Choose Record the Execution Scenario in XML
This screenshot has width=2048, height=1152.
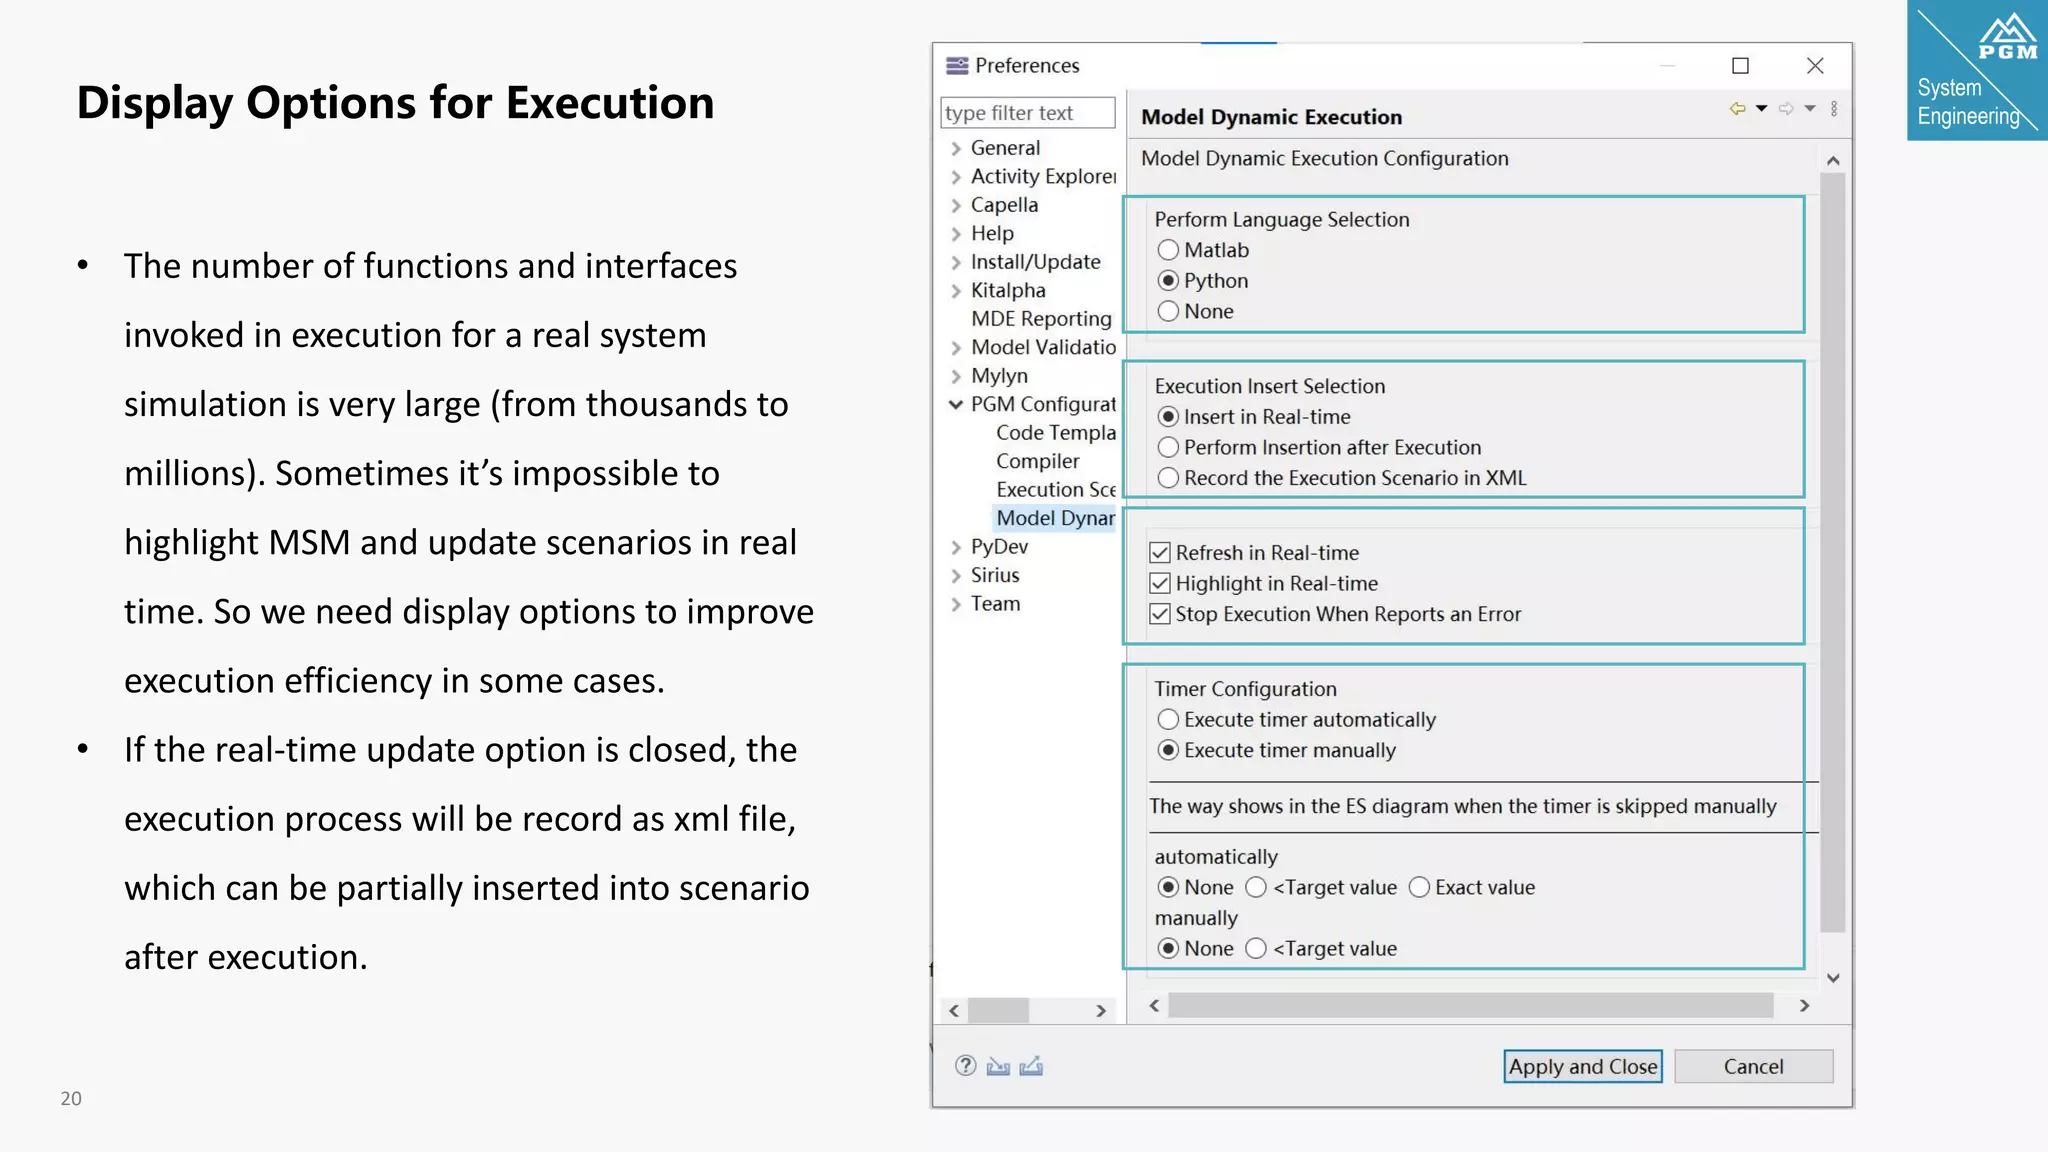coord(1168,478)
